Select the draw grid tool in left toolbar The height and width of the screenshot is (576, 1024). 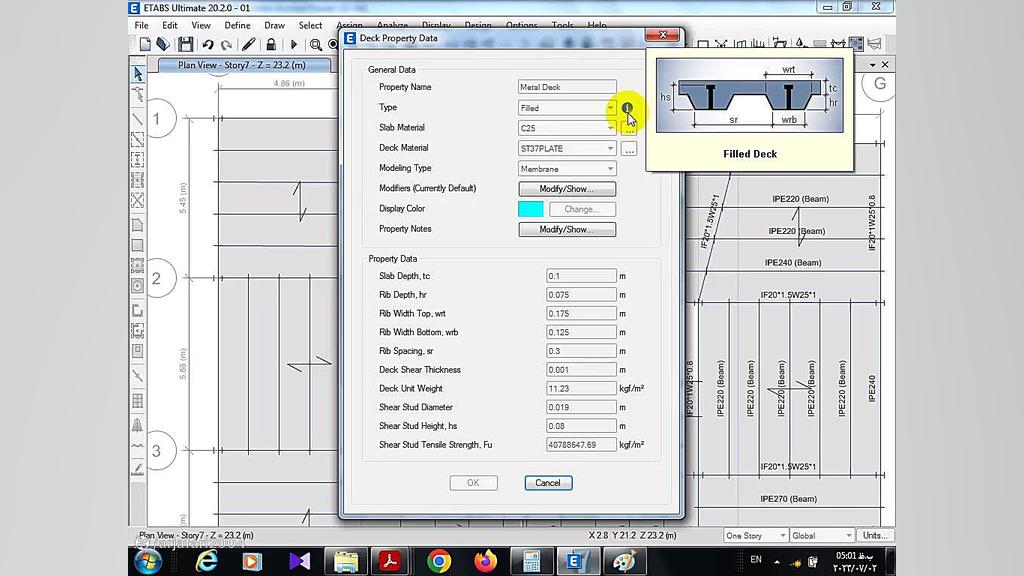click(x=138, y=401)
